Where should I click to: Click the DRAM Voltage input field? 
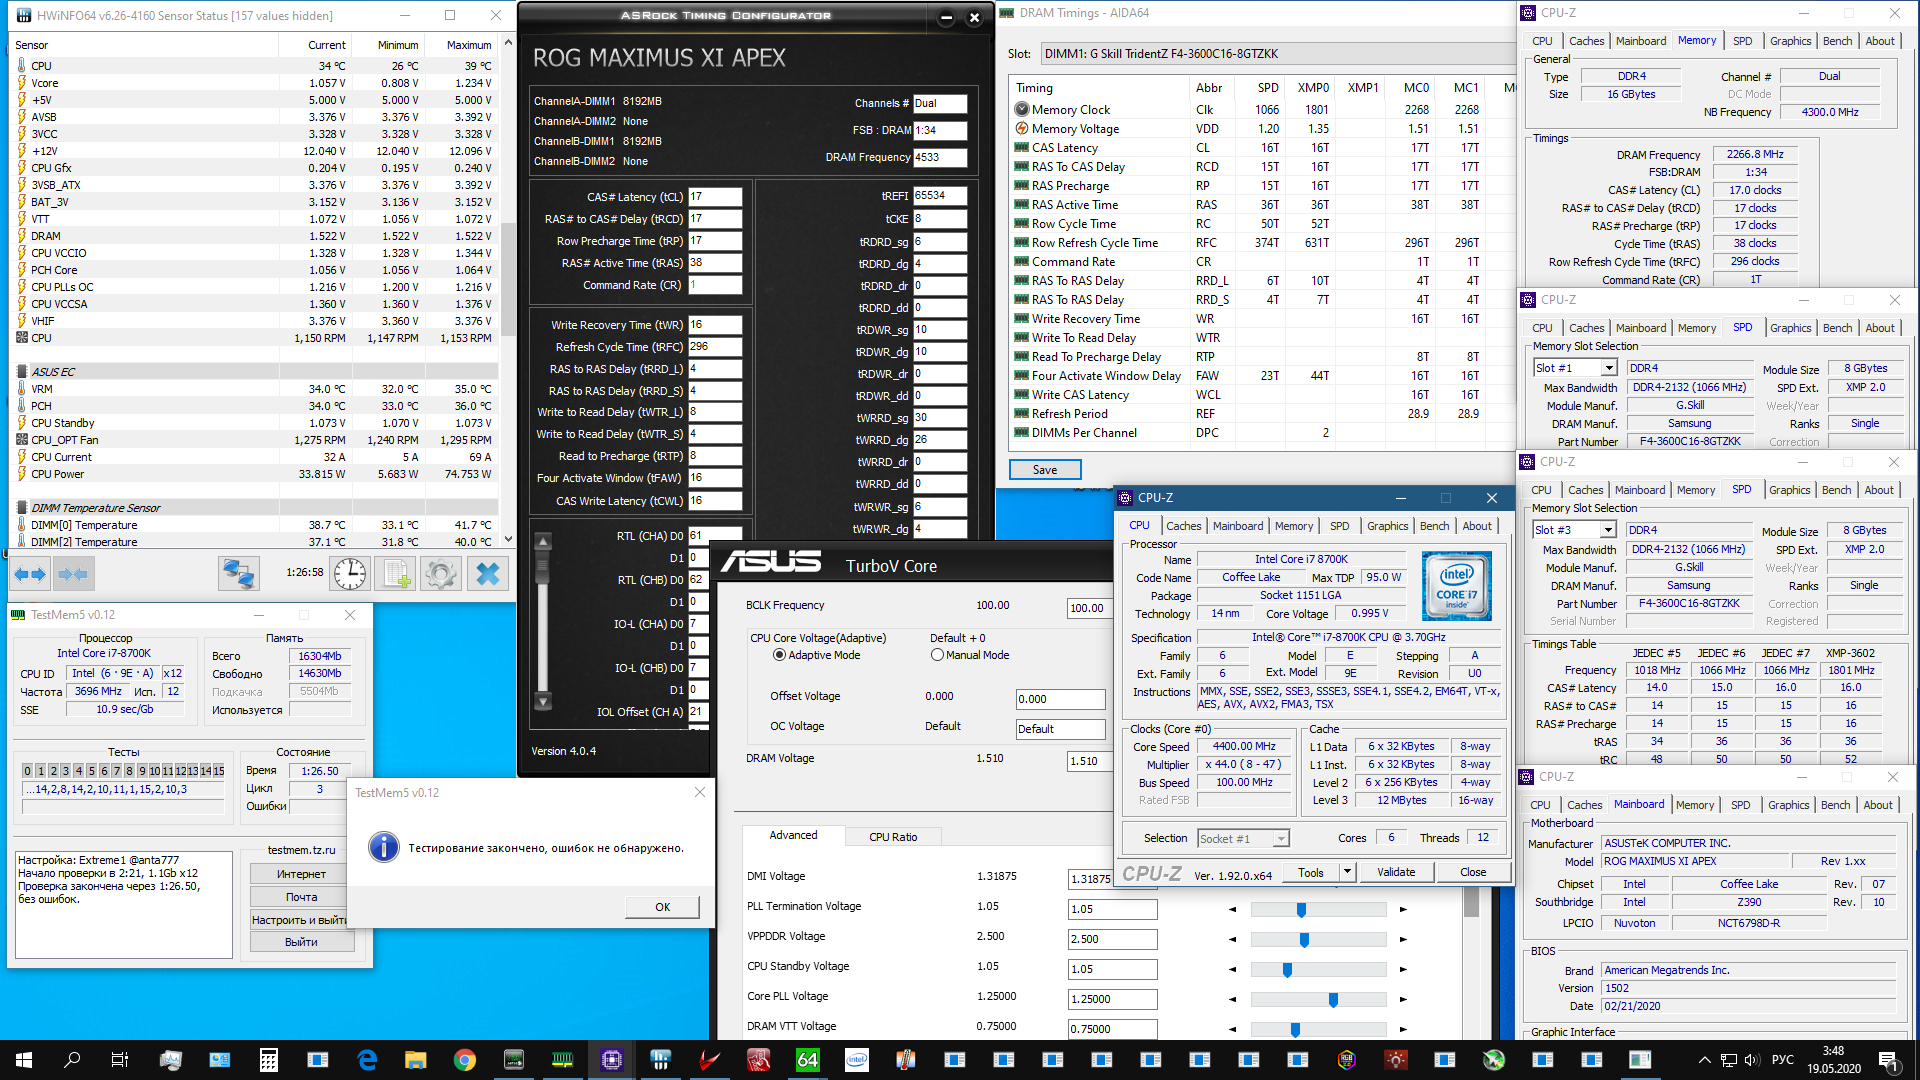pyautogui.click(x=1088, y=761)
